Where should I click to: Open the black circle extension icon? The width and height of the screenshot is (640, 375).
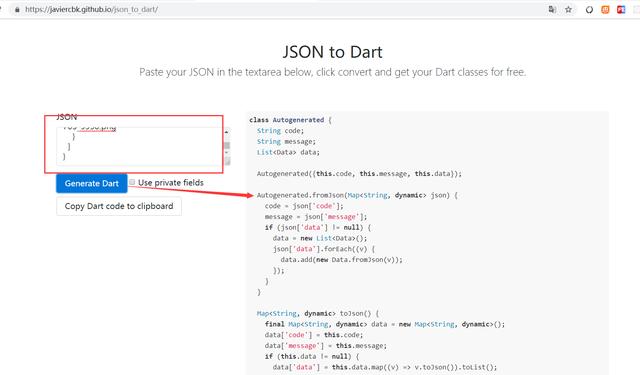pyautogui.click(x=589, y=9)
